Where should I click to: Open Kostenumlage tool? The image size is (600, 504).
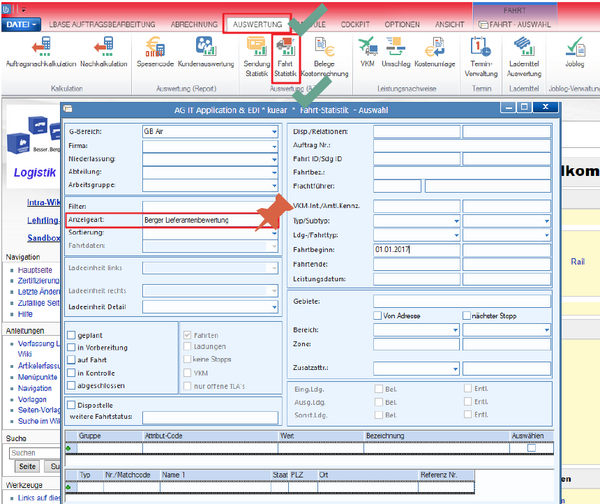tap(435, 52)
